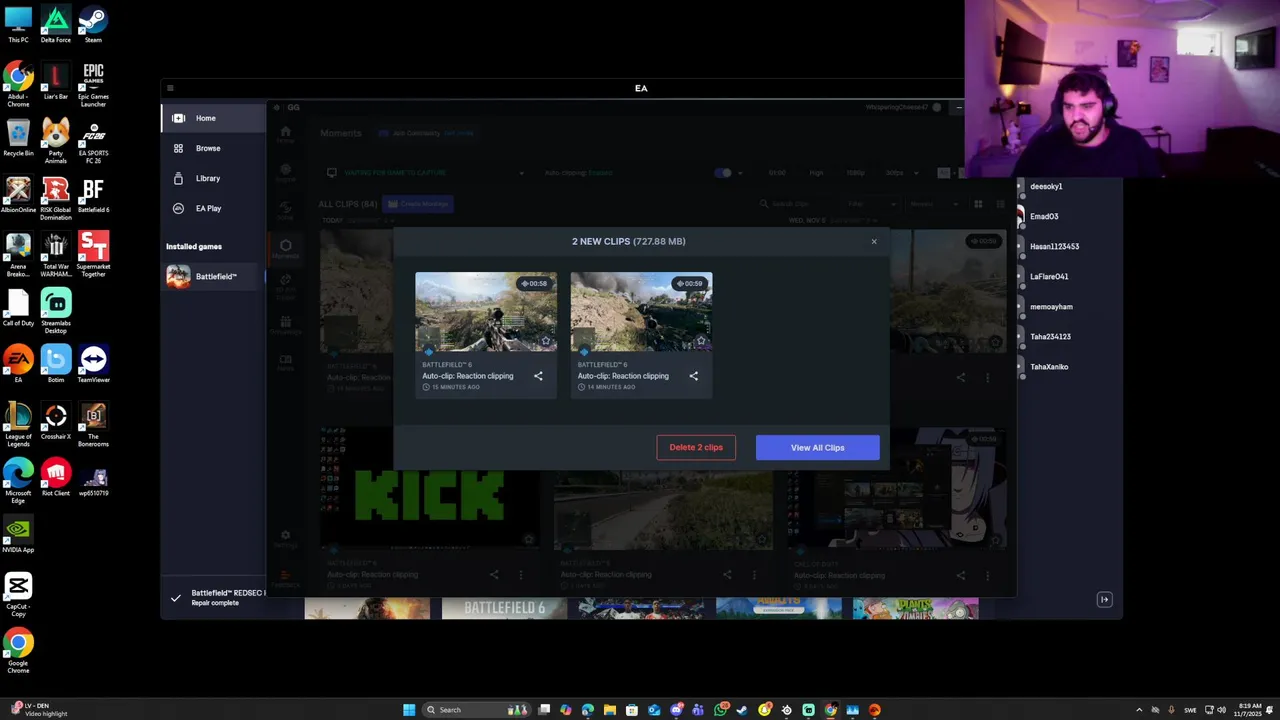This screenshot has width=1280, height=720.
Task: Open Library in the EA app sidebar
Action: [x=213, y=178]
